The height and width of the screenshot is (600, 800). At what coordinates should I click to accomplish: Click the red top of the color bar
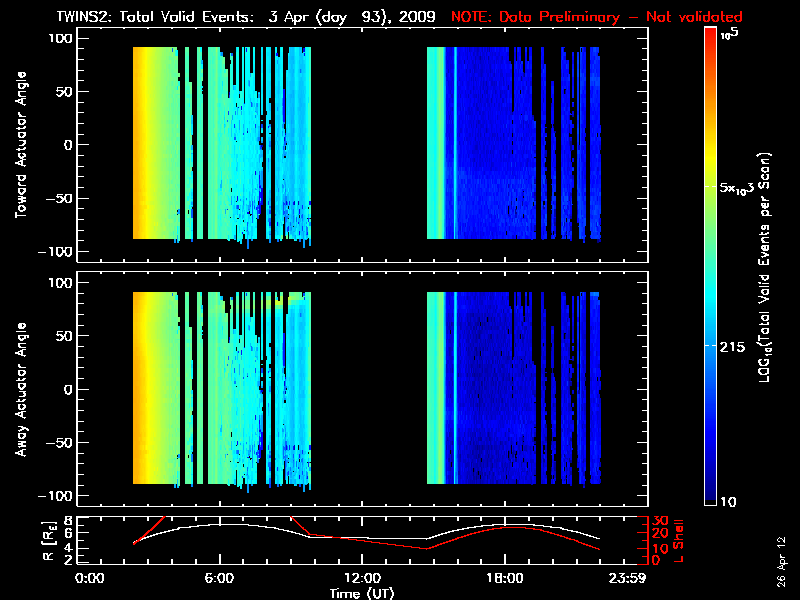point(710,40)
